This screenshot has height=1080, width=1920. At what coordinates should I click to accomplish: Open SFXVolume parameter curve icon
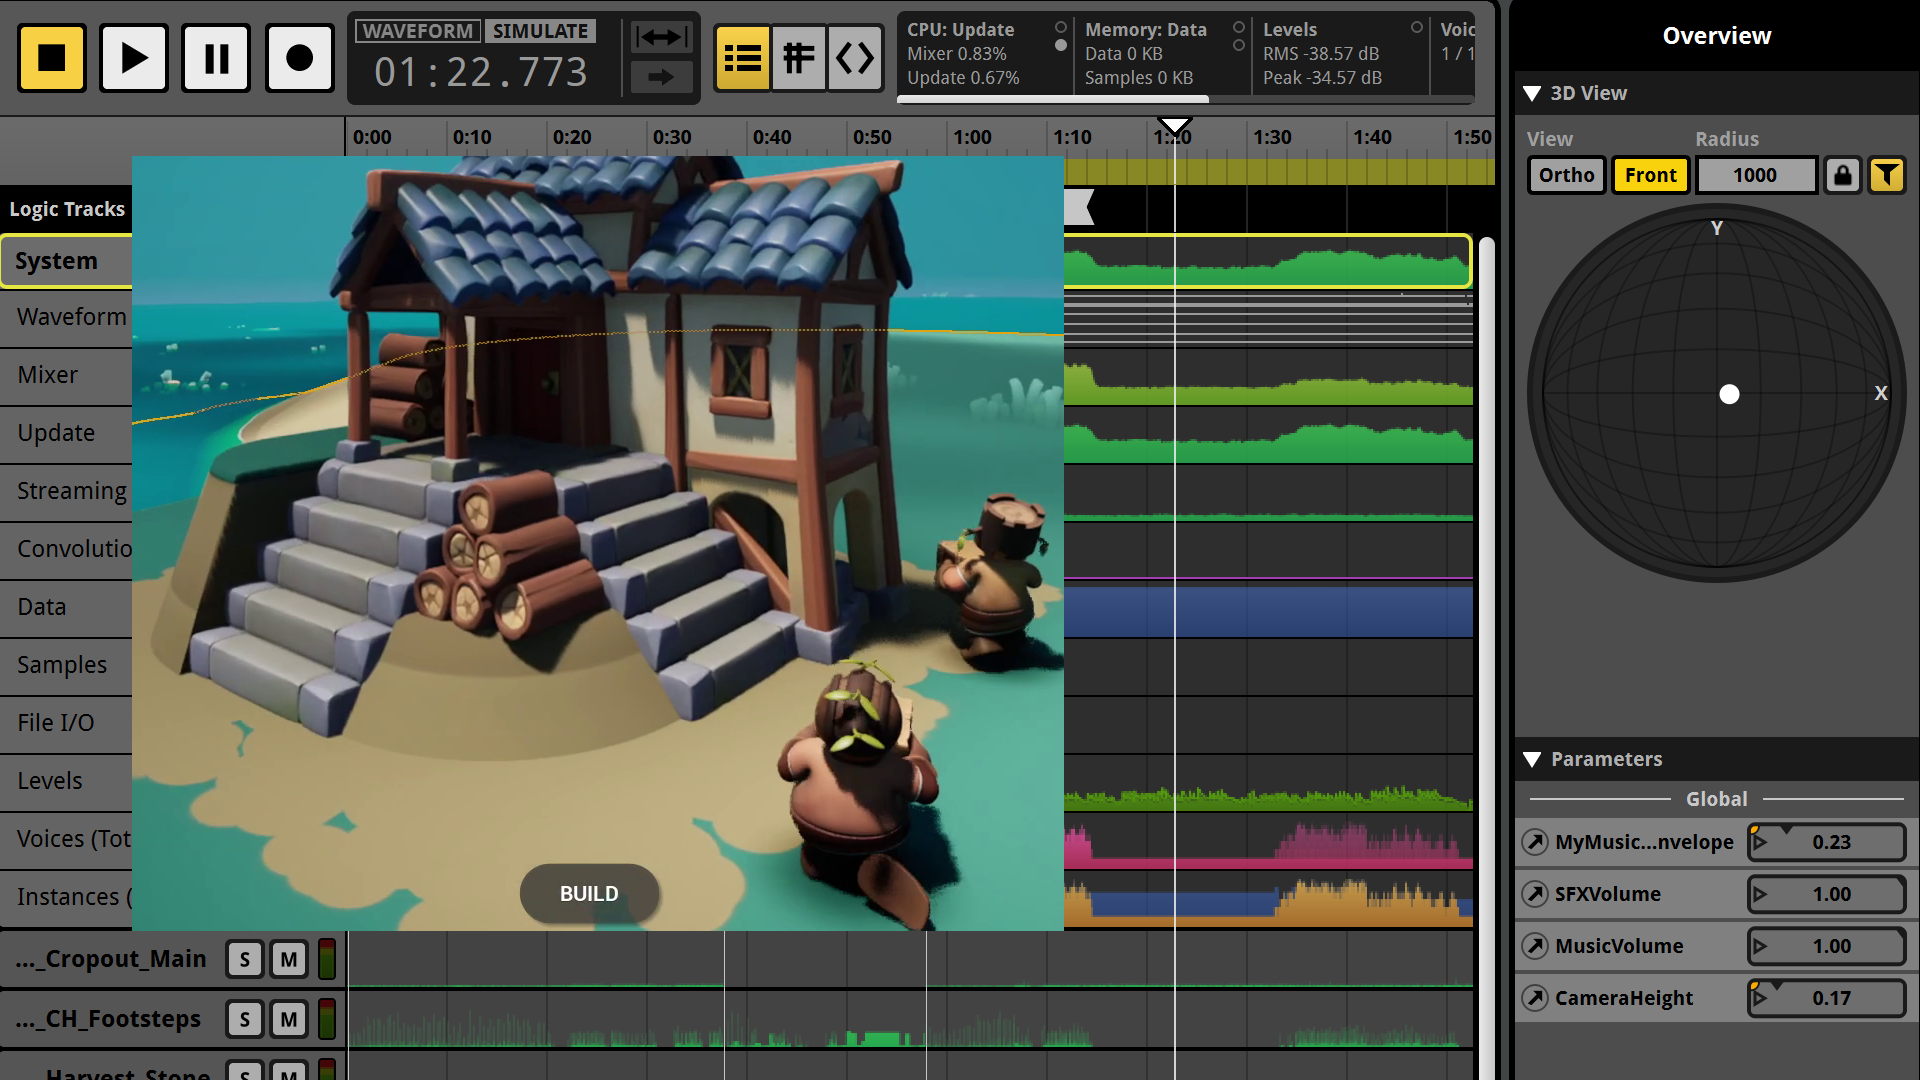[x=1535, y=894]
